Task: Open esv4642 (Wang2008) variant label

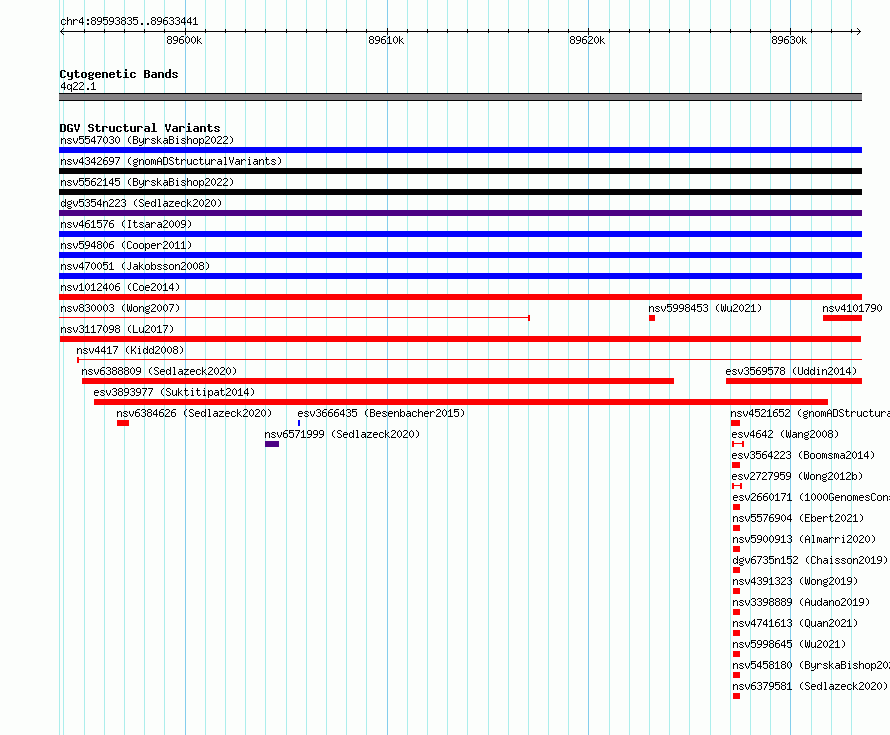Action: 785,434
